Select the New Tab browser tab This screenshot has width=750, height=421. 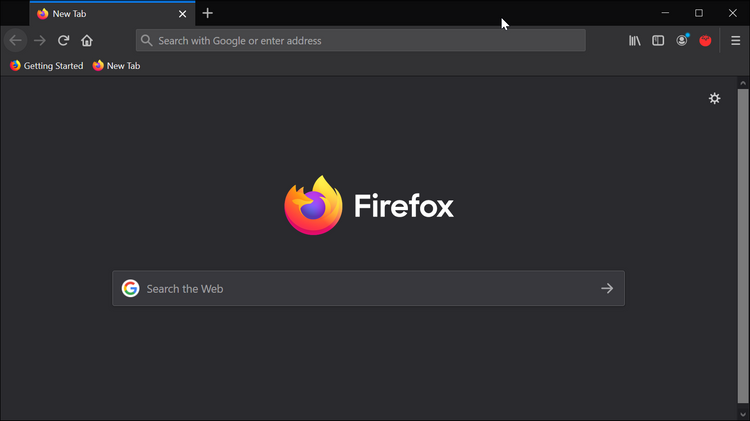[112, 13]
